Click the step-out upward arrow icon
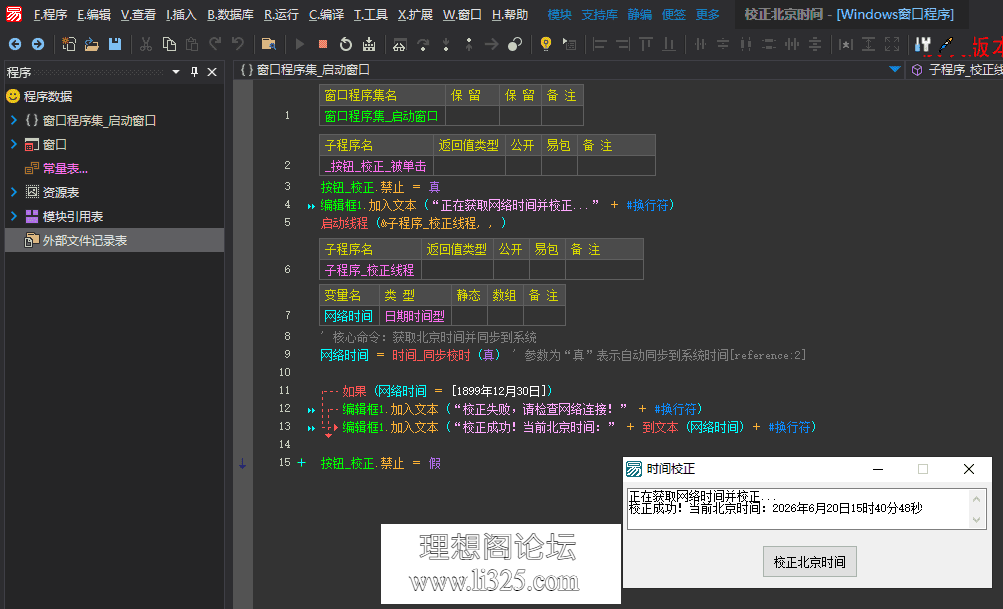1003x609 pixels. 469,44
